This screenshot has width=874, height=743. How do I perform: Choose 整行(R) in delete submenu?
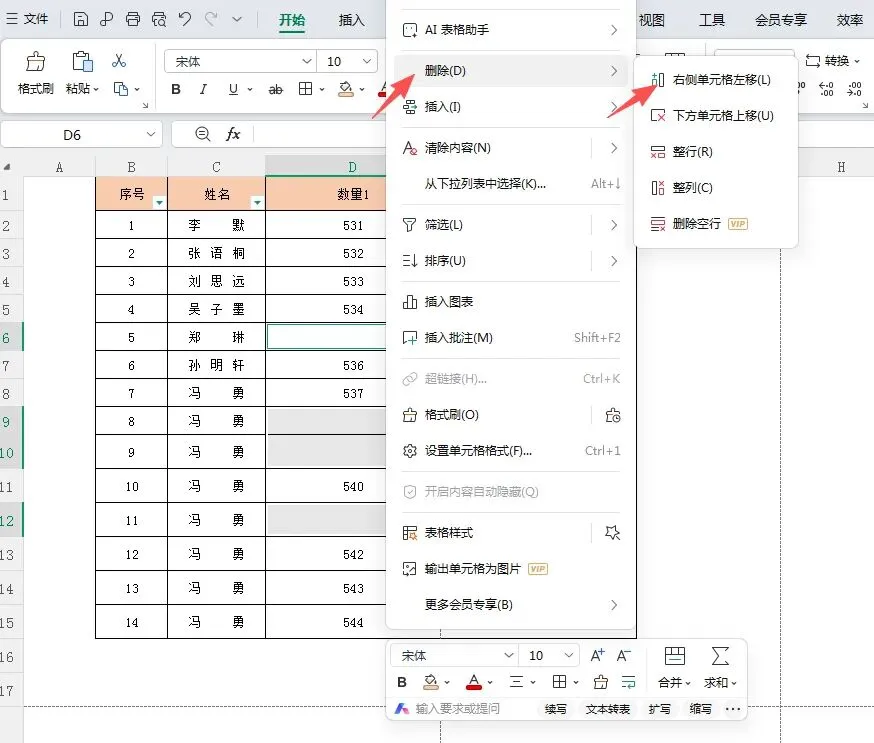[716, 152]
